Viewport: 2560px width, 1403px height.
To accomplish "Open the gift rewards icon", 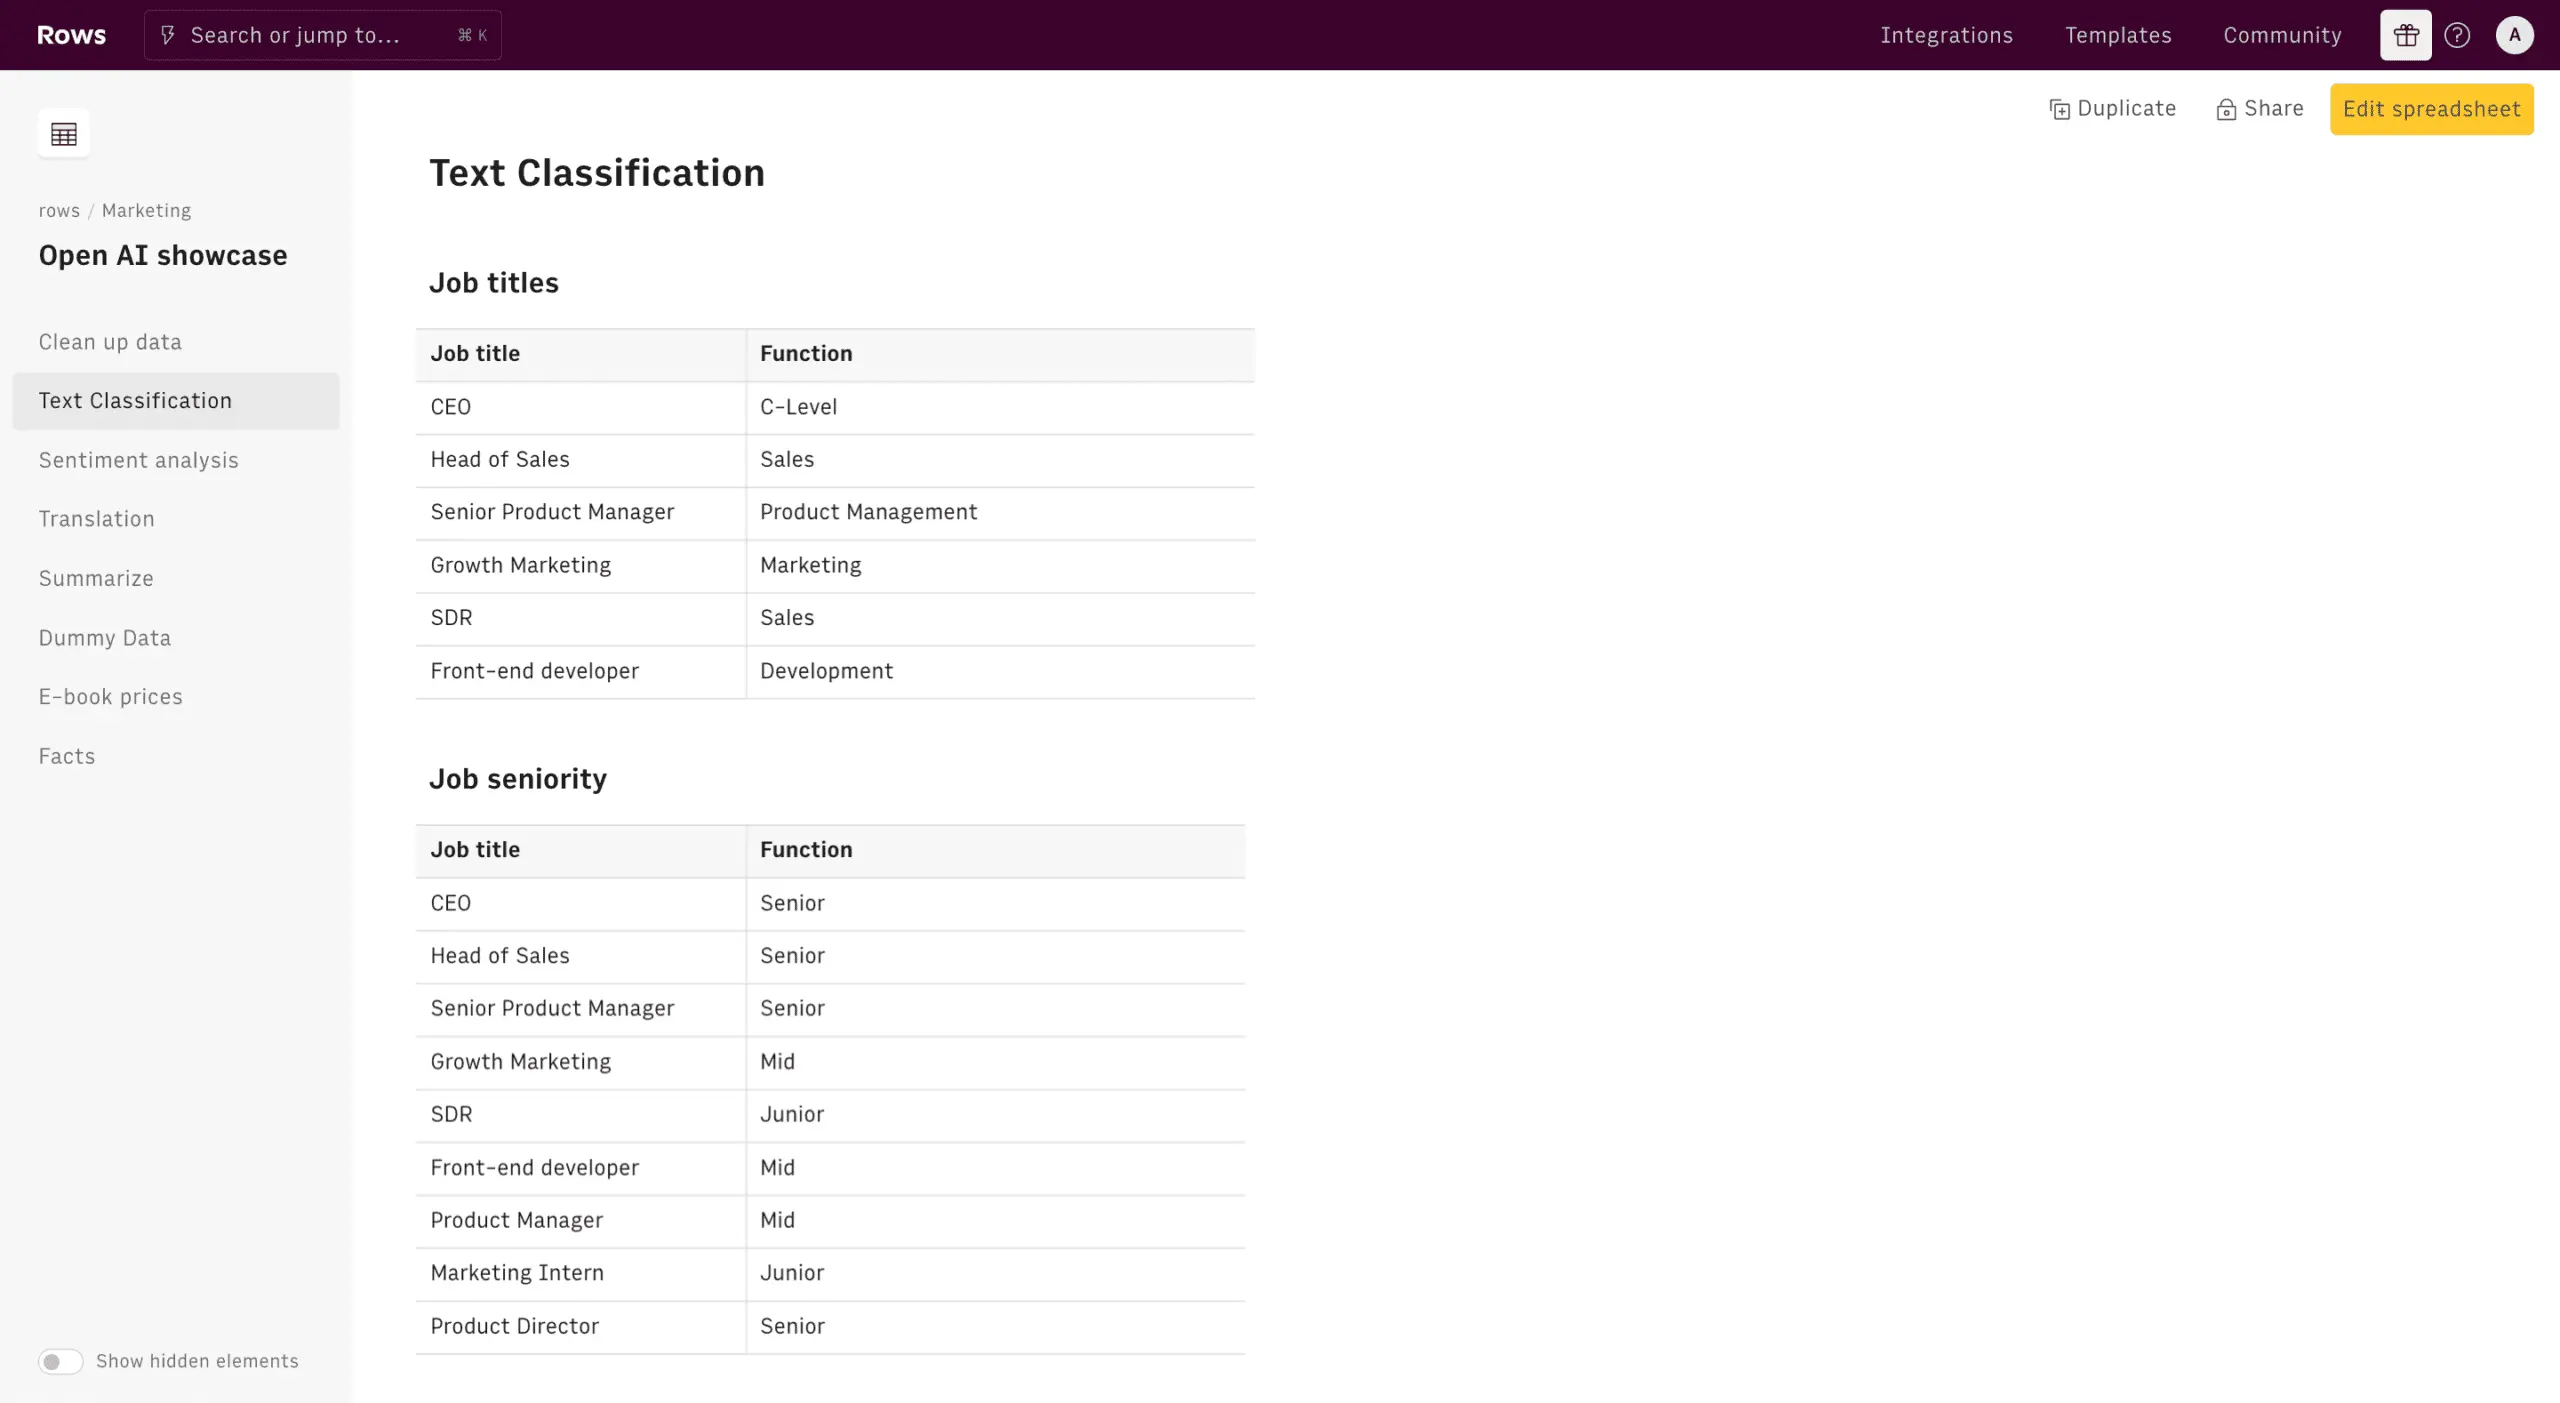I will (2405, 35).
